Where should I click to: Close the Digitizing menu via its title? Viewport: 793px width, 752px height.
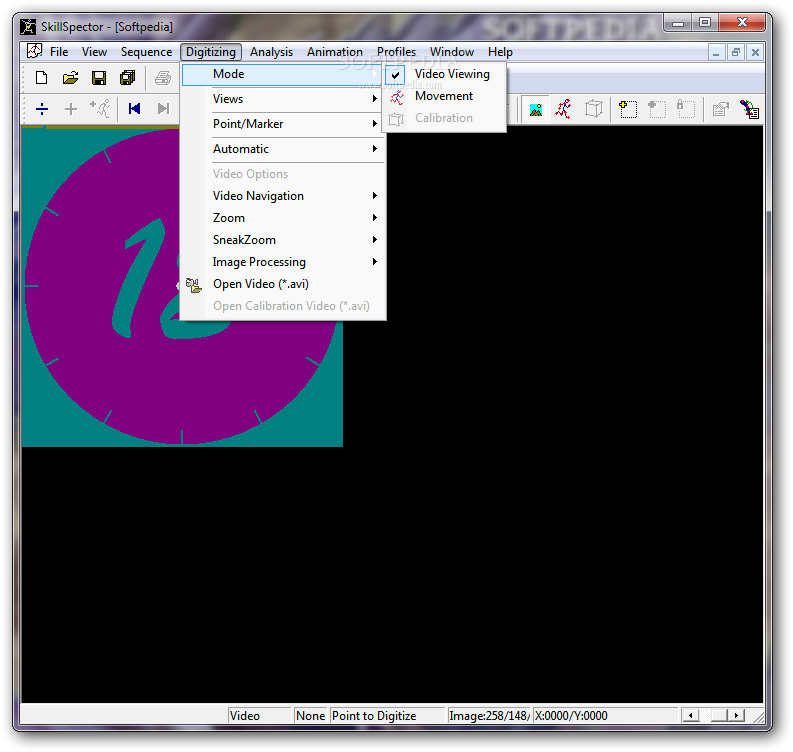click(211, 52)
